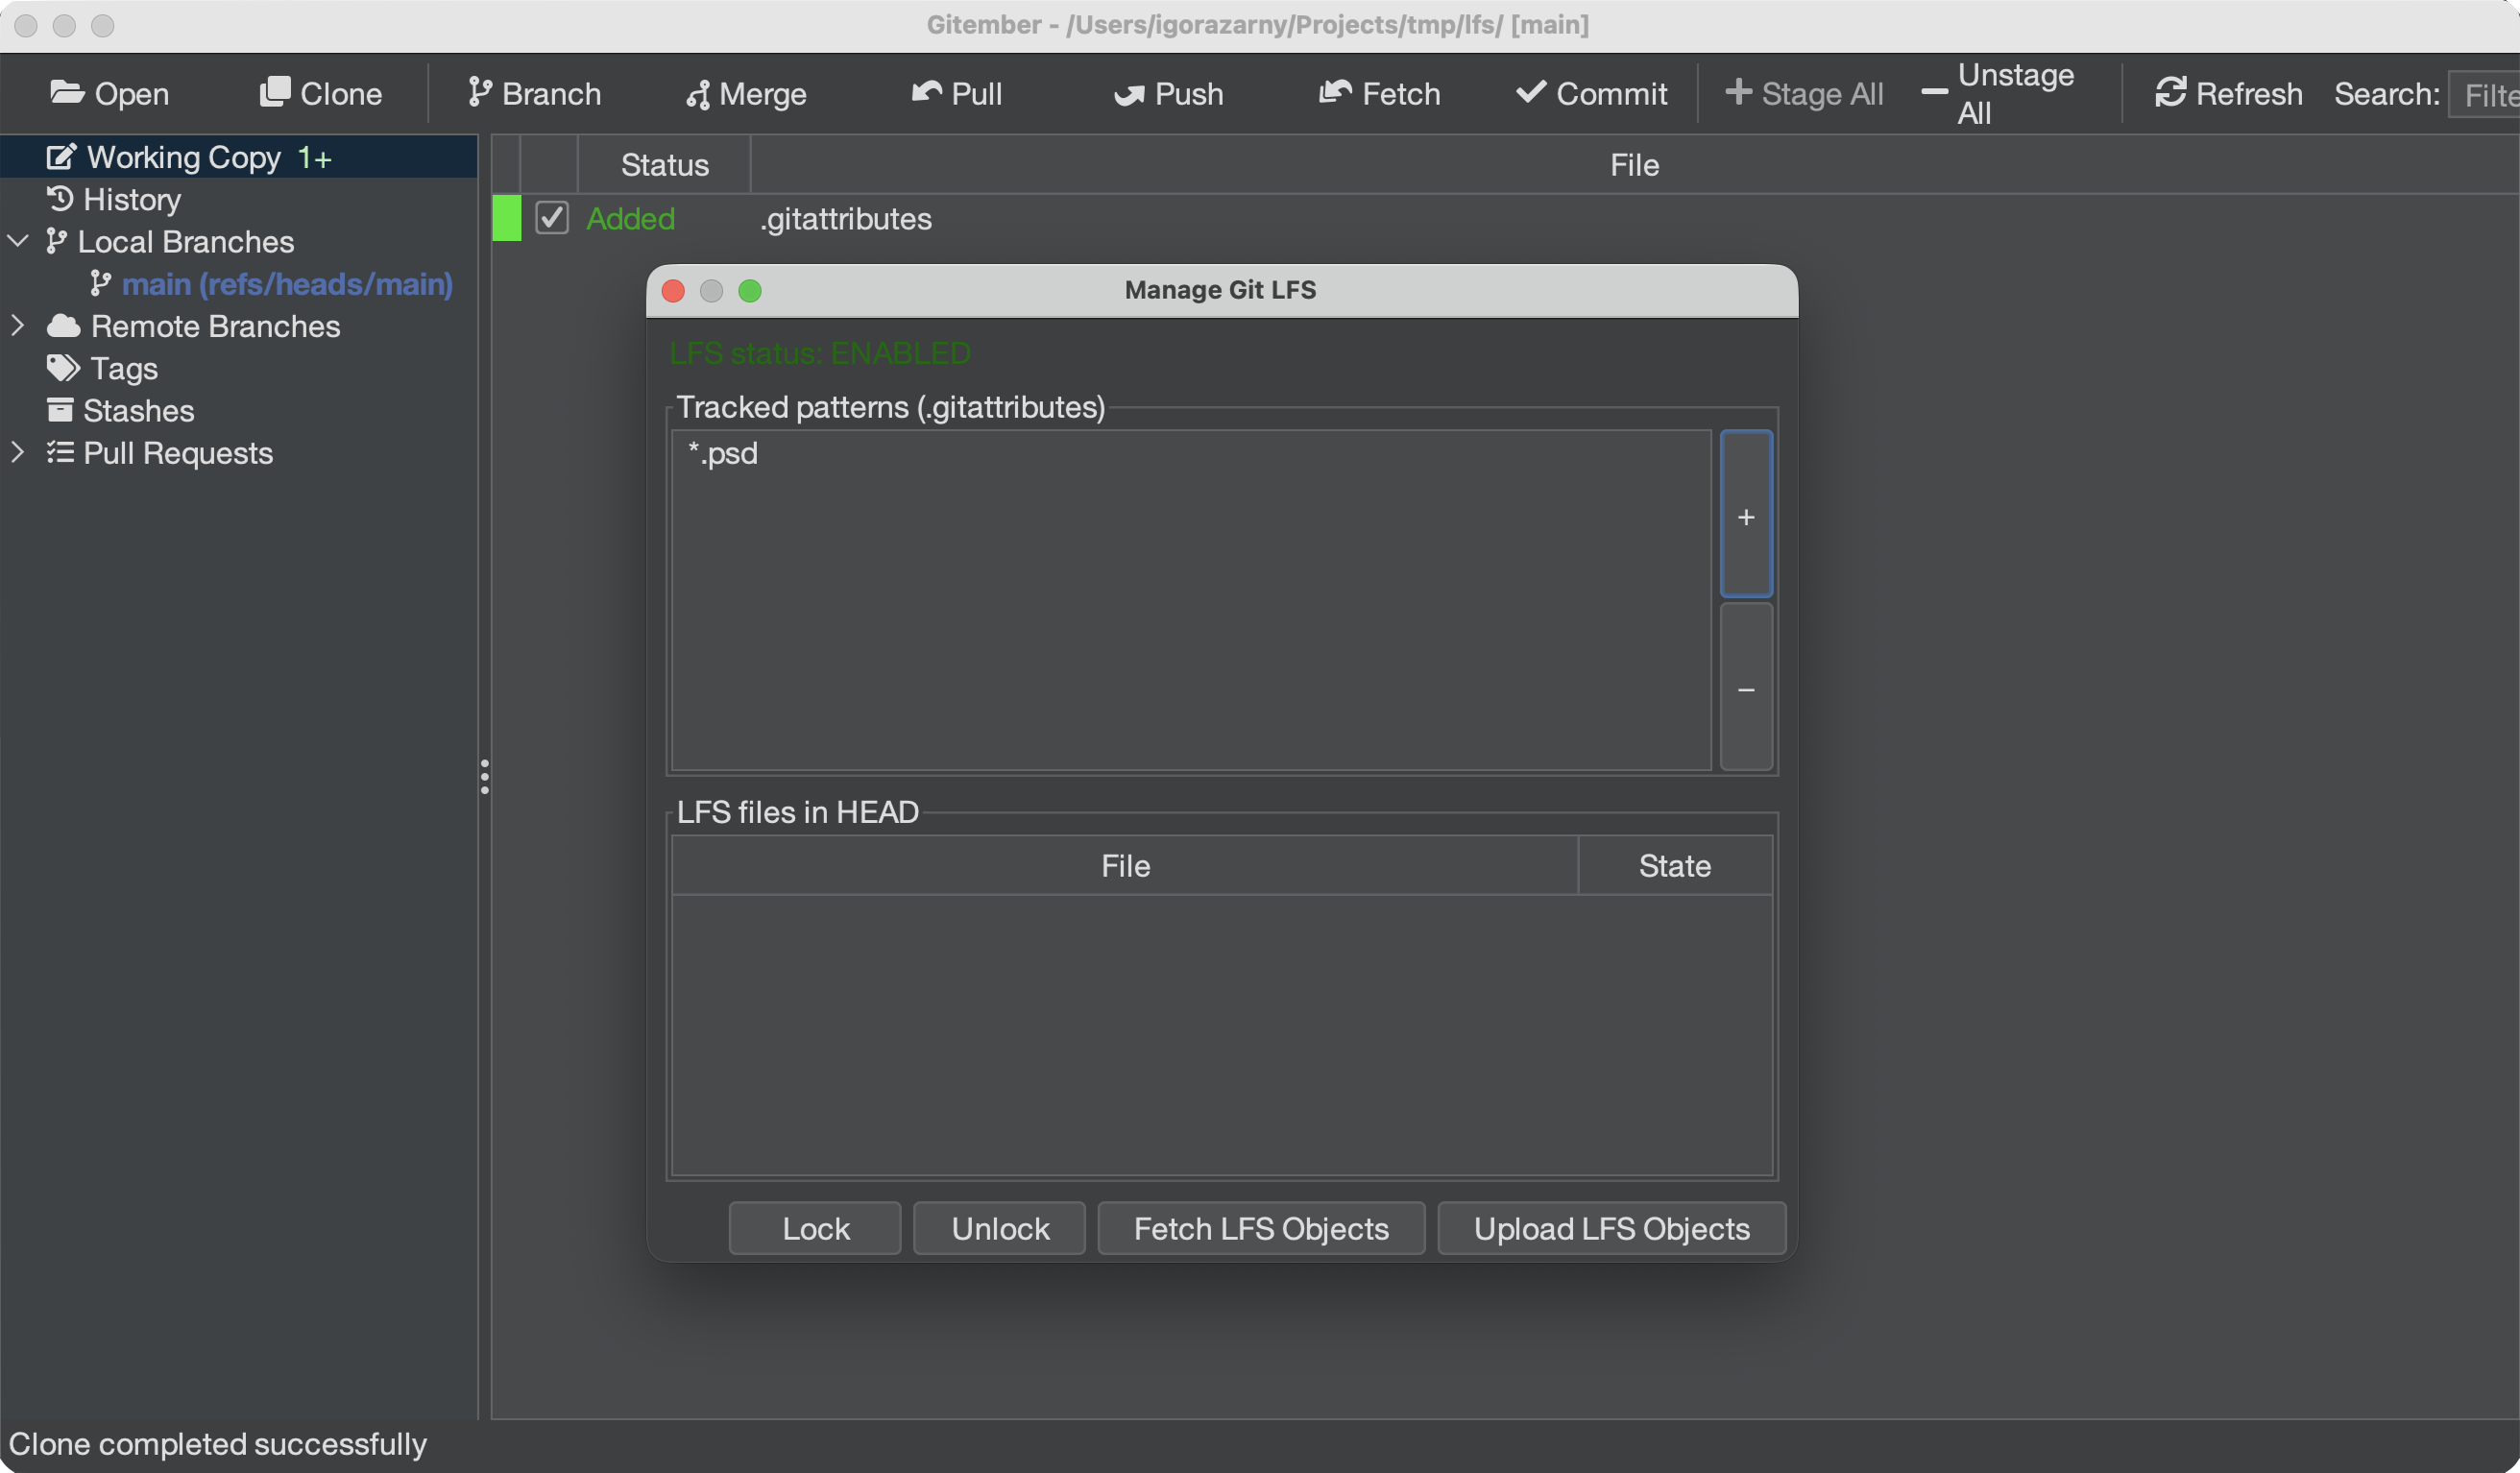Select the main (refs/heads/main) branch
Image resolution: width=2520 pixels, height=1473 pixels.
pos(272,284)
